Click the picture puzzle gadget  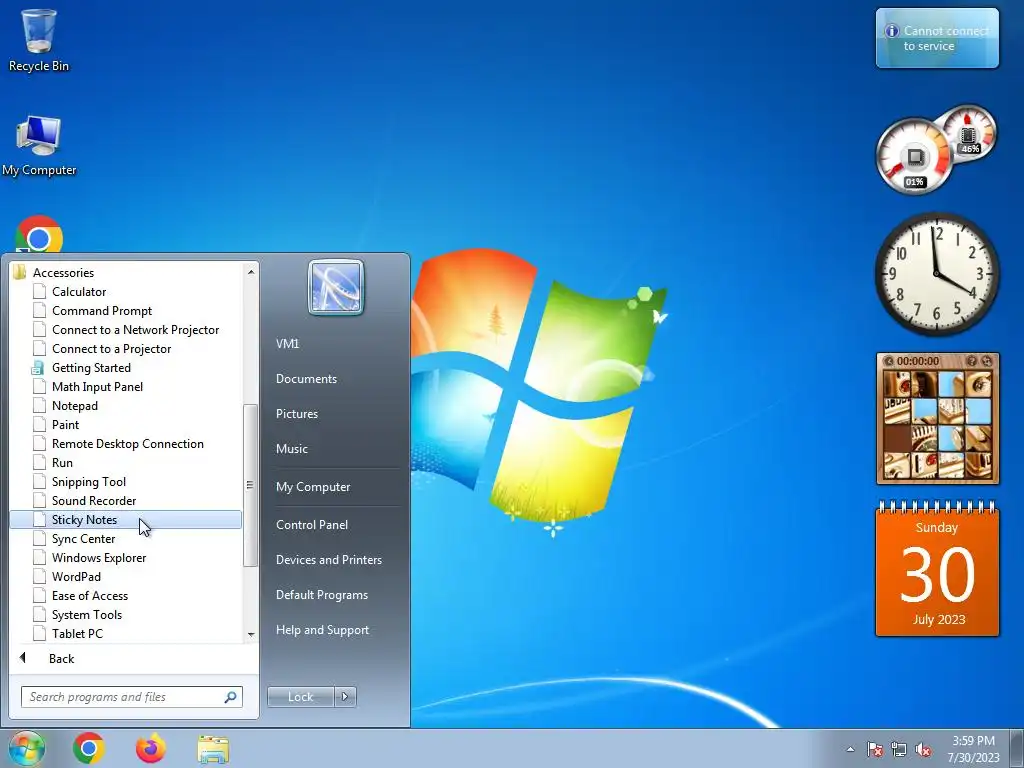point(937,419)
